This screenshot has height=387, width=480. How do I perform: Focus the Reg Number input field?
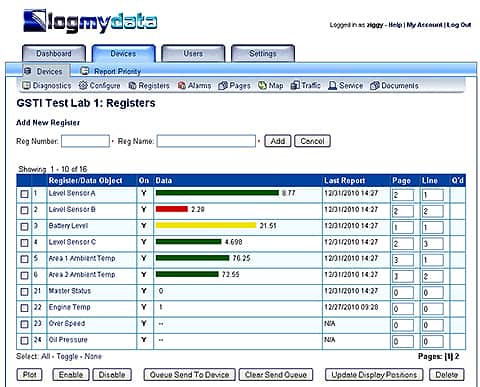coord(85,141)
